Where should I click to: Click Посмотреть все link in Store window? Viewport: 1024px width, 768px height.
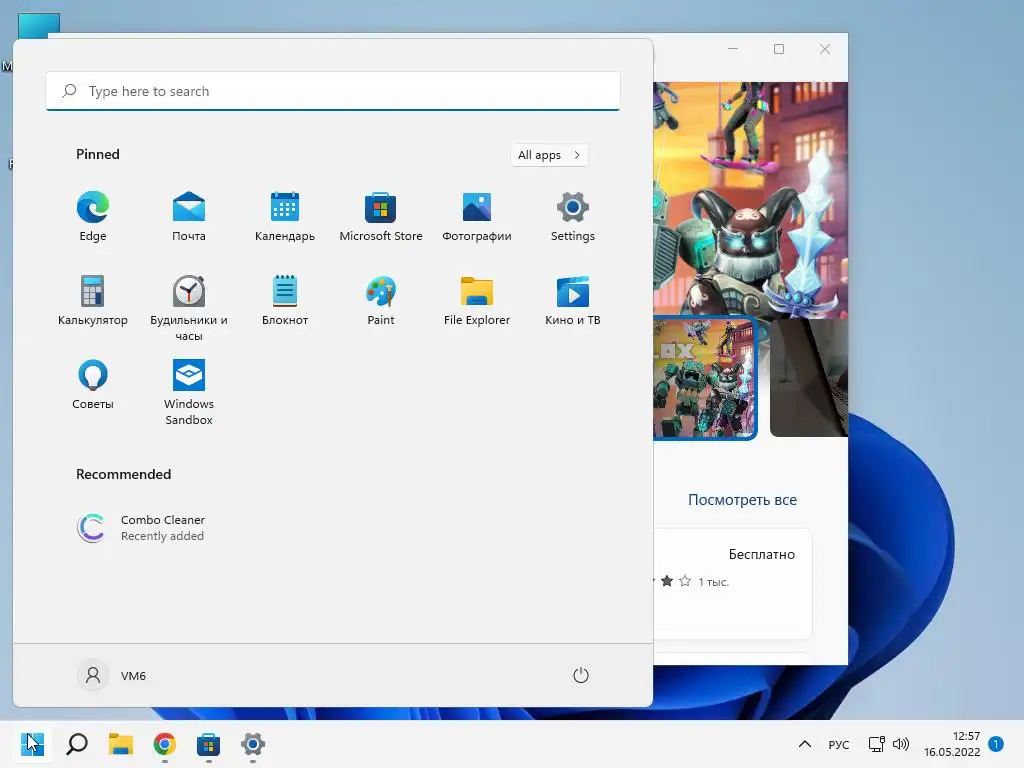point(742,500)
